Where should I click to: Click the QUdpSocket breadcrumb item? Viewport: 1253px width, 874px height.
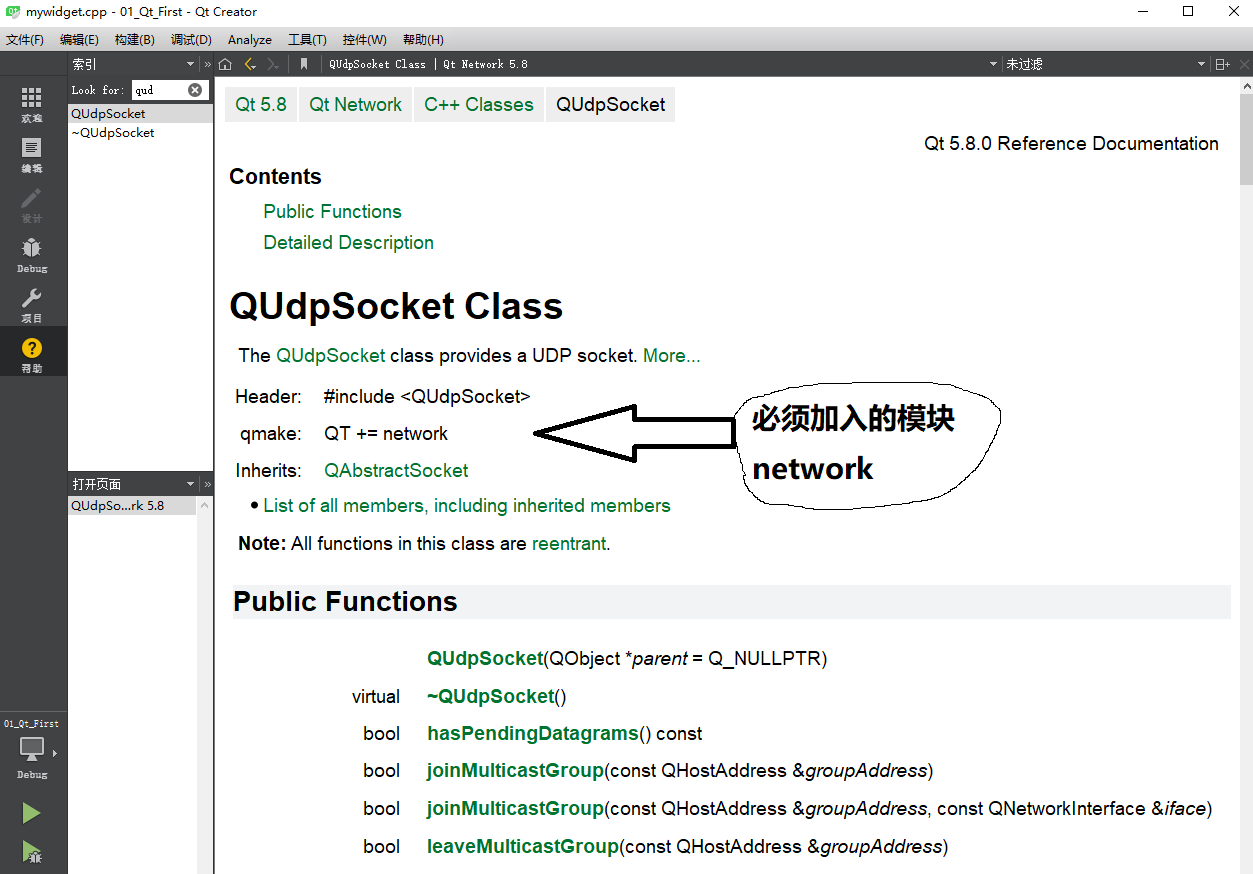tap(610, 105)
